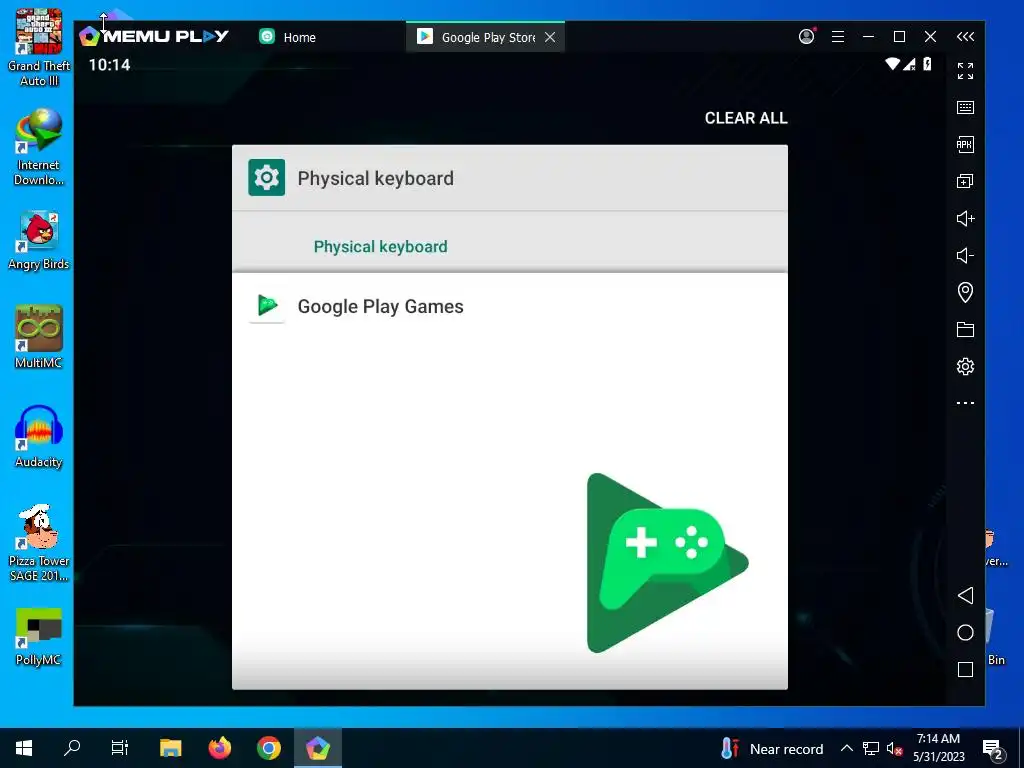Click the muted volume tray icon
Screen dimensions: 1024x768
pos(895,748)
